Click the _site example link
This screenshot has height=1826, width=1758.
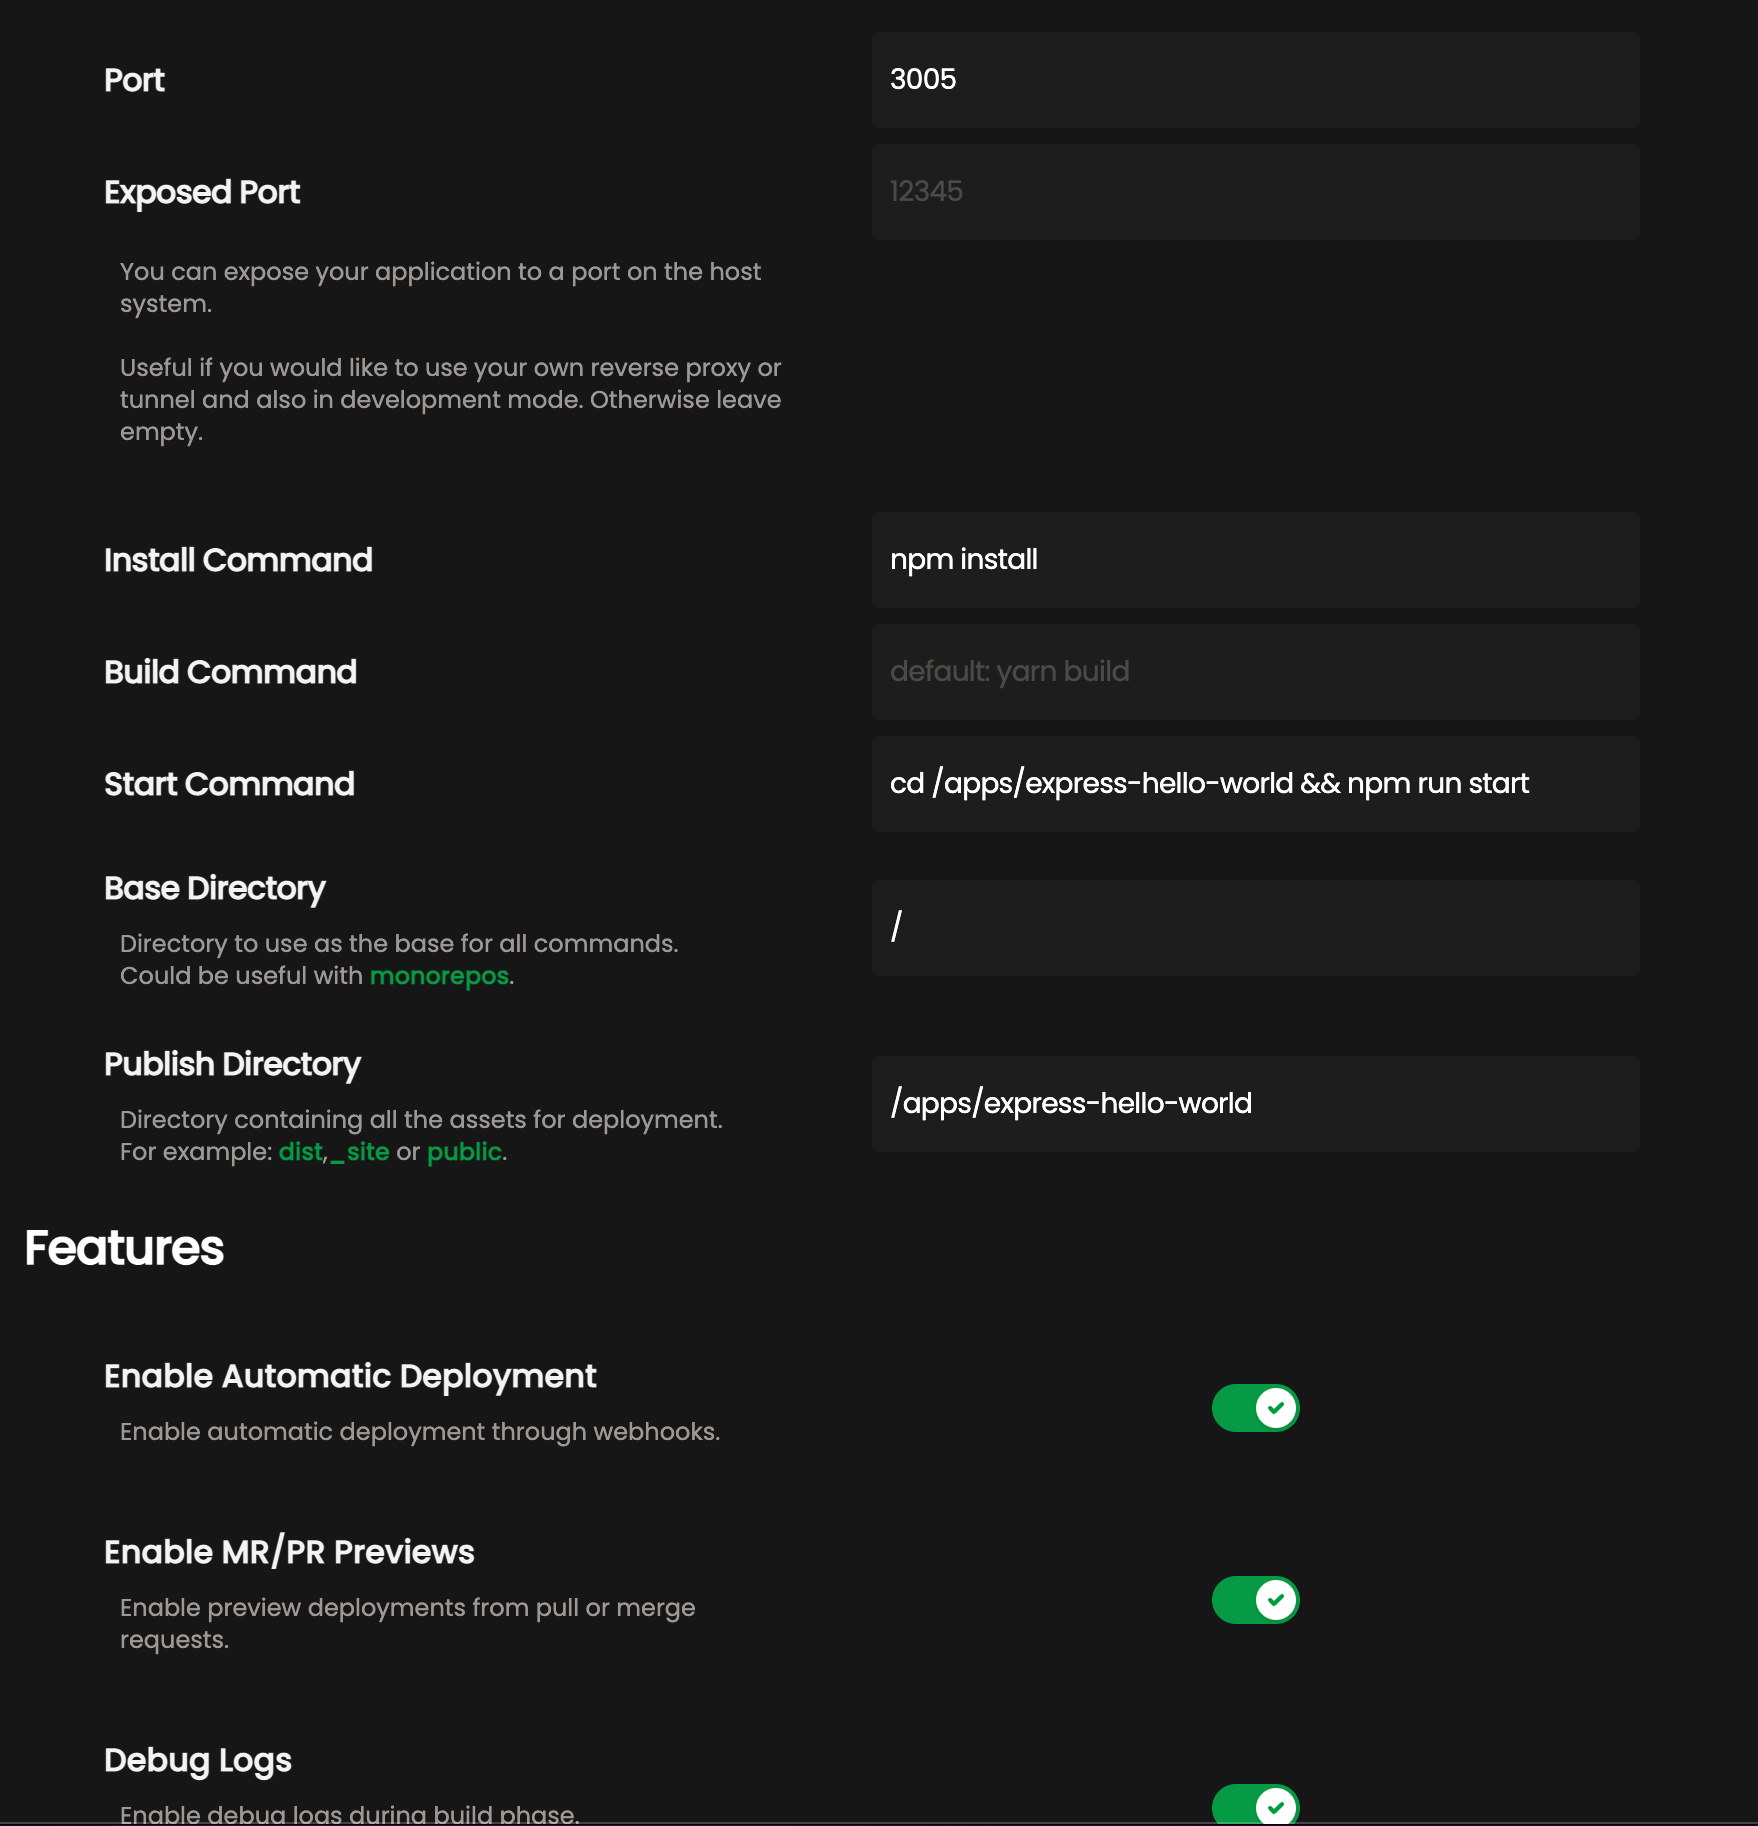click(x=357, y=1151)
